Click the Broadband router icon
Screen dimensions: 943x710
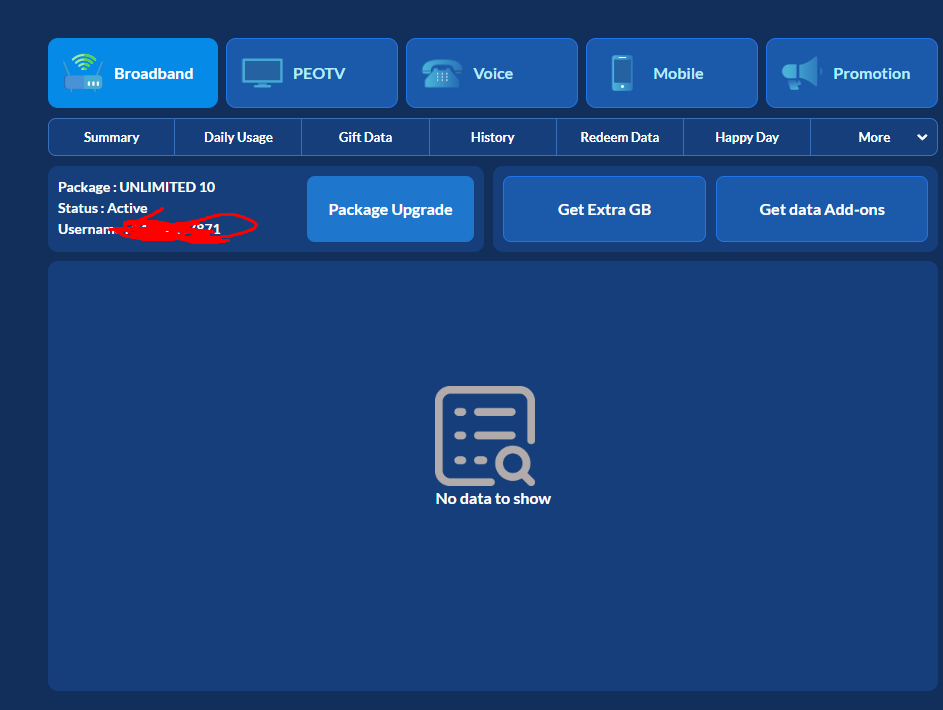pos(83,73)
